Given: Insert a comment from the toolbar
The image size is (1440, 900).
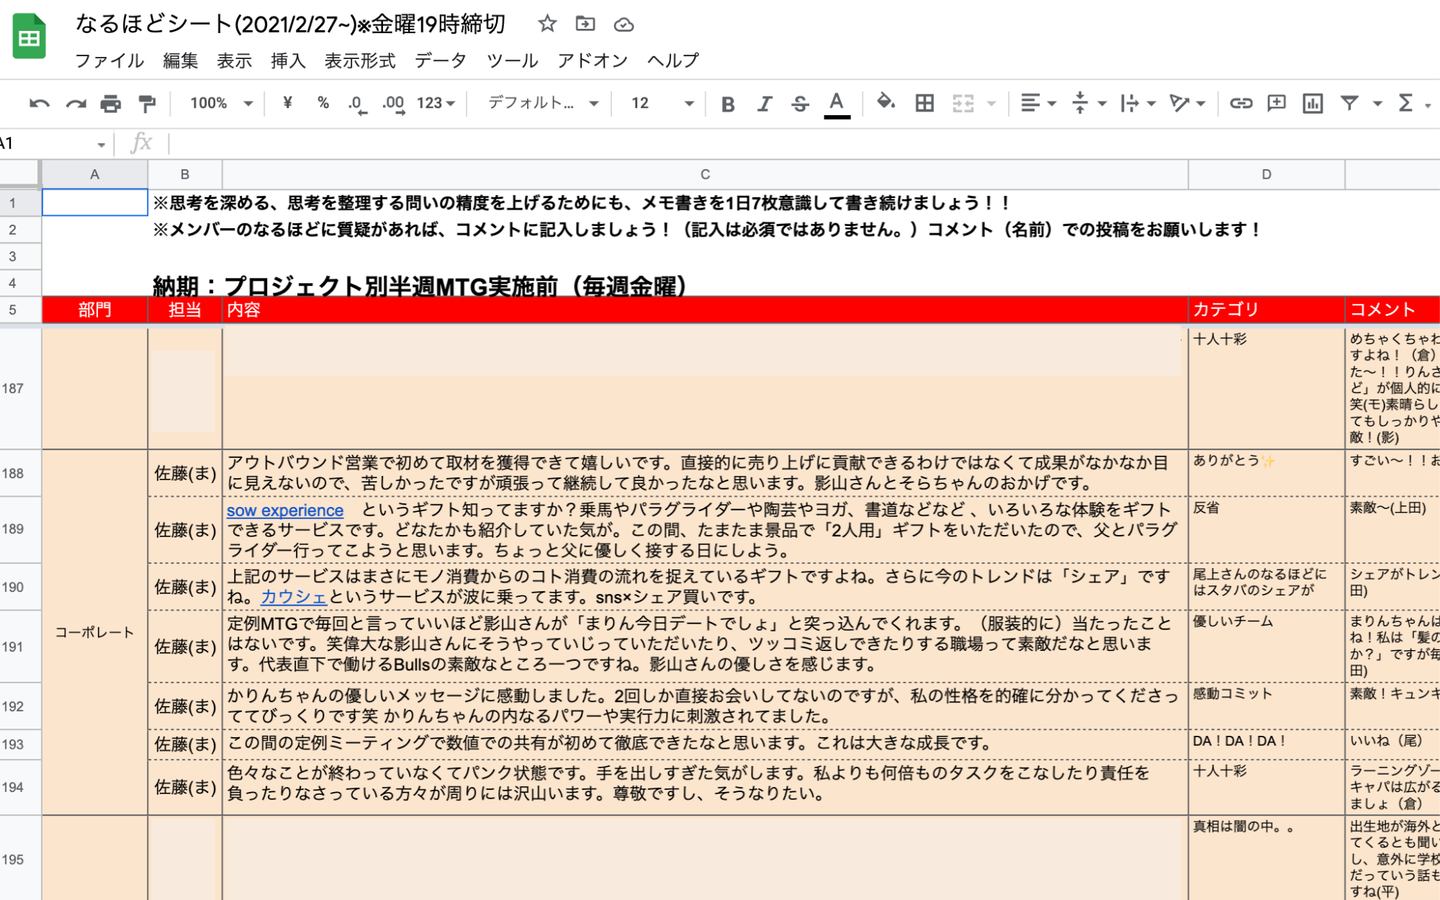Looking at the screenshot, I should 1277,103.
